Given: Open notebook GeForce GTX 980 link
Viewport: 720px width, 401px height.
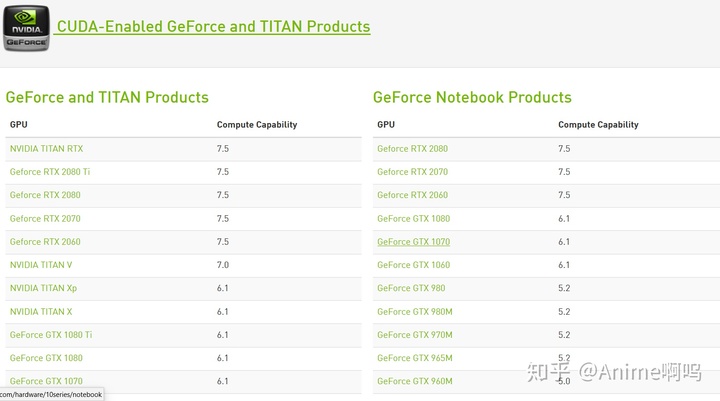Looking at the screenshot, I should tap(411, 288).
